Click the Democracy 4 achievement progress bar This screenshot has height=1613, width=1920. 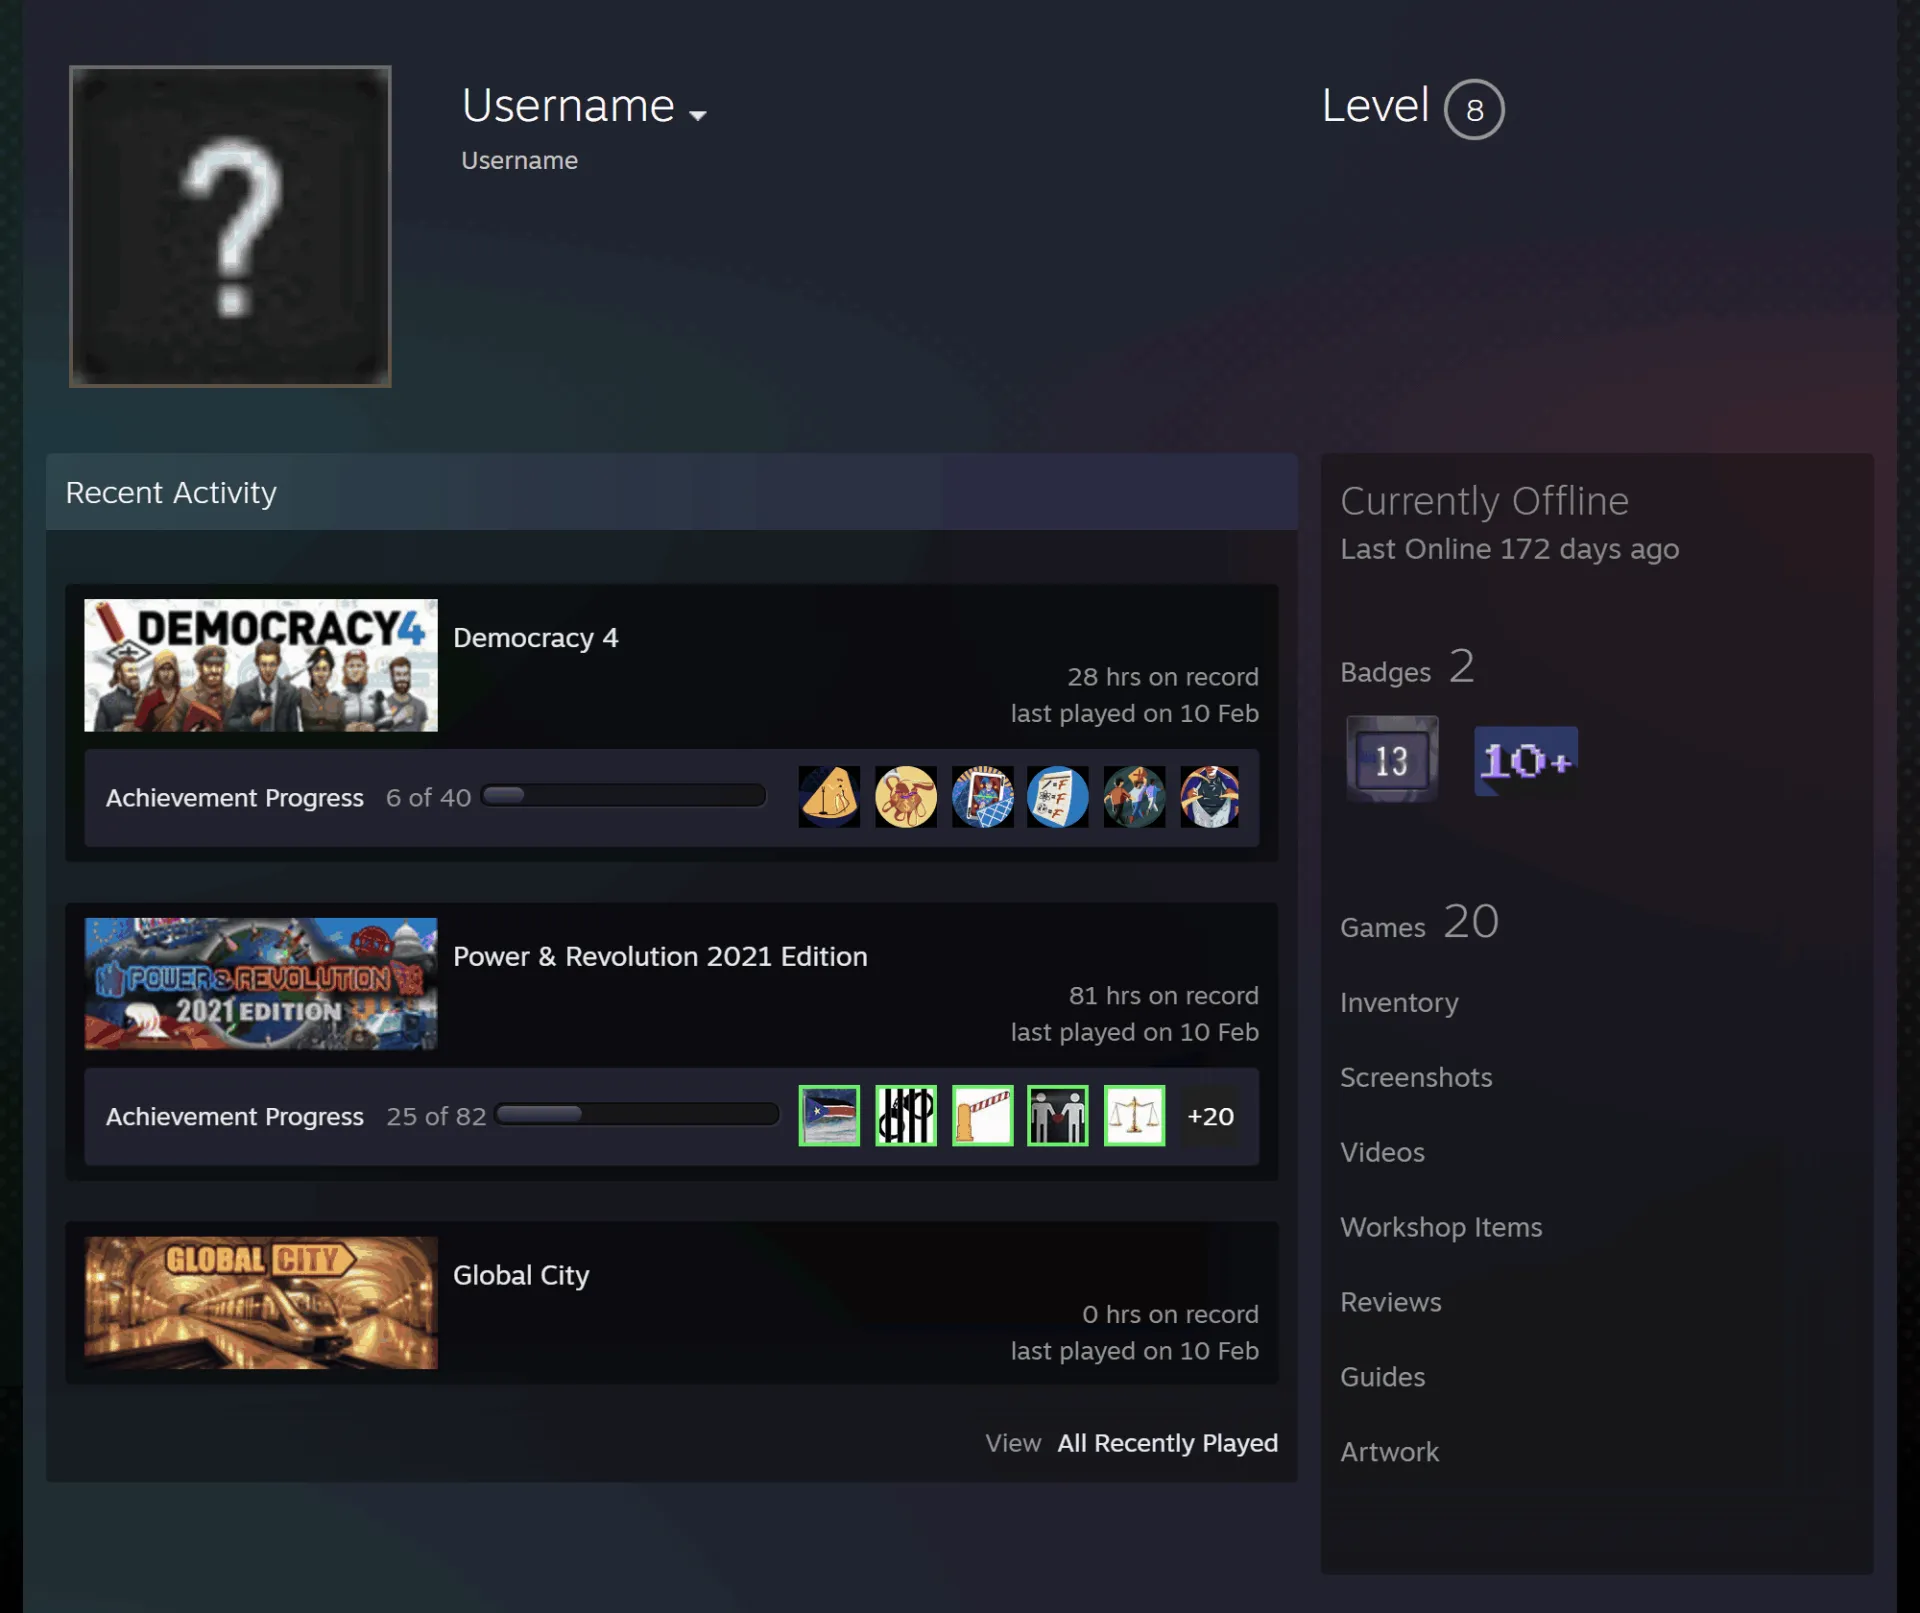[x=624, y=796]
